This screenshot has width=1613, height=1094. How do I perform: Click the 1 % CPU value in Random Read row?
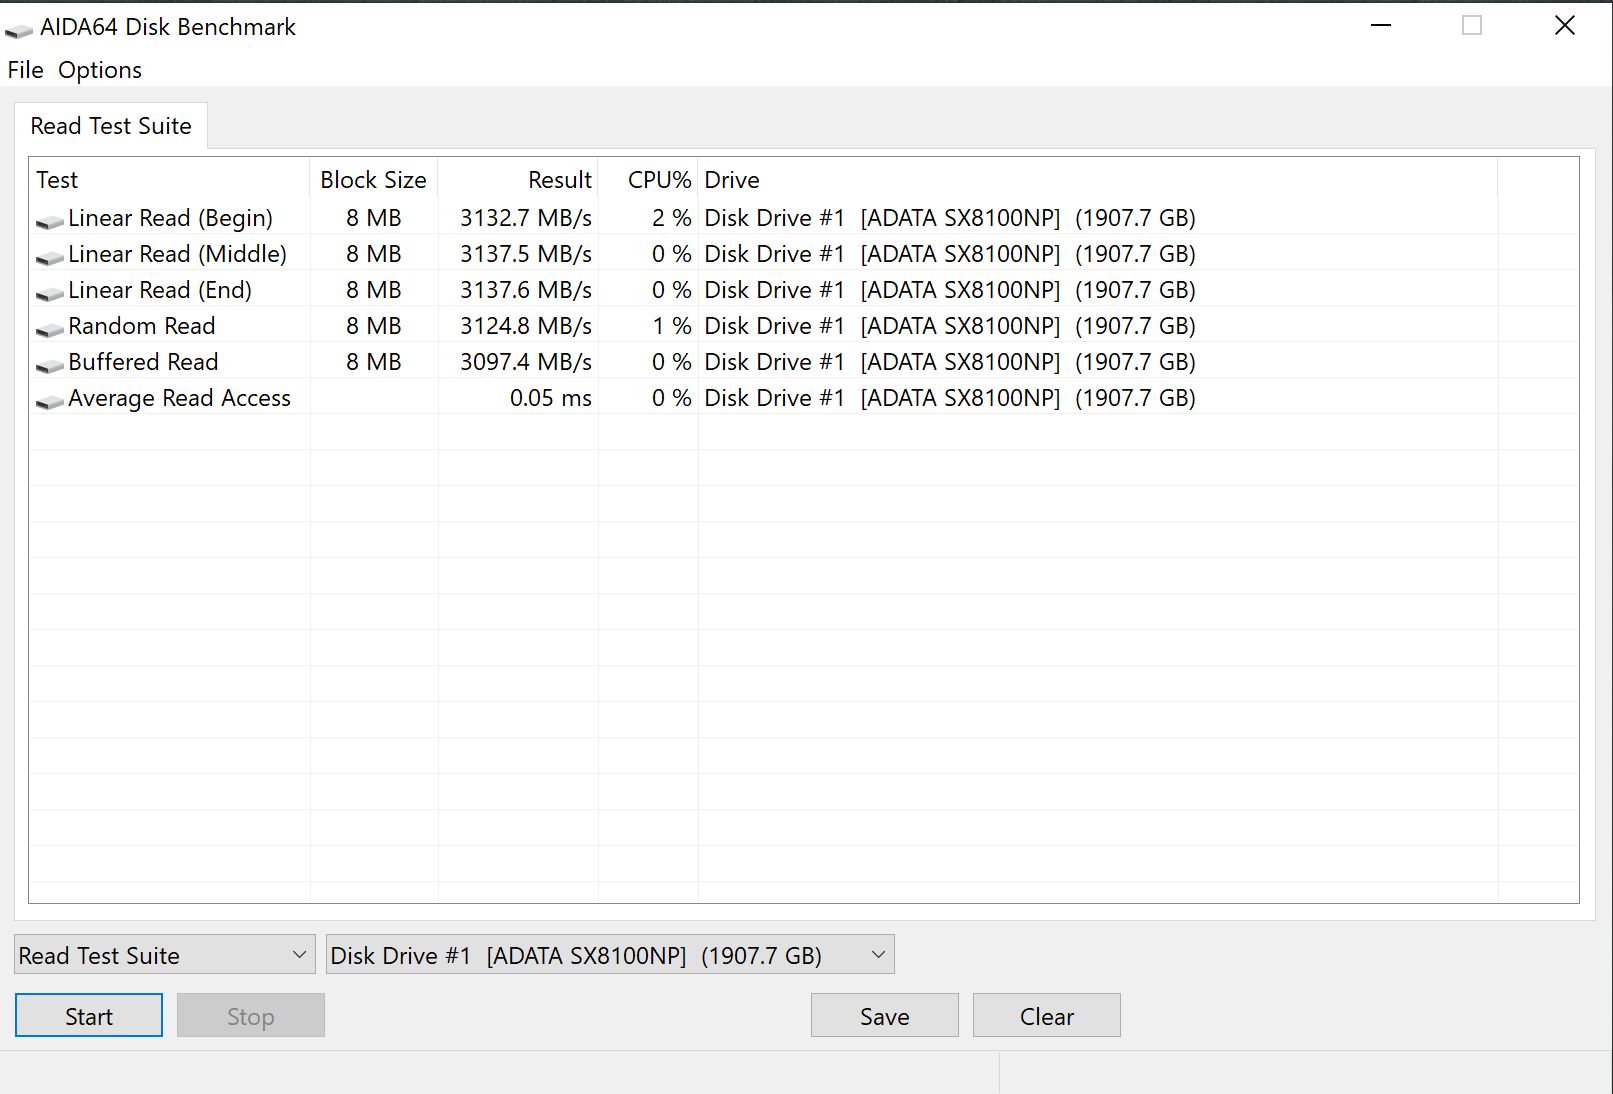coord(672,326)
